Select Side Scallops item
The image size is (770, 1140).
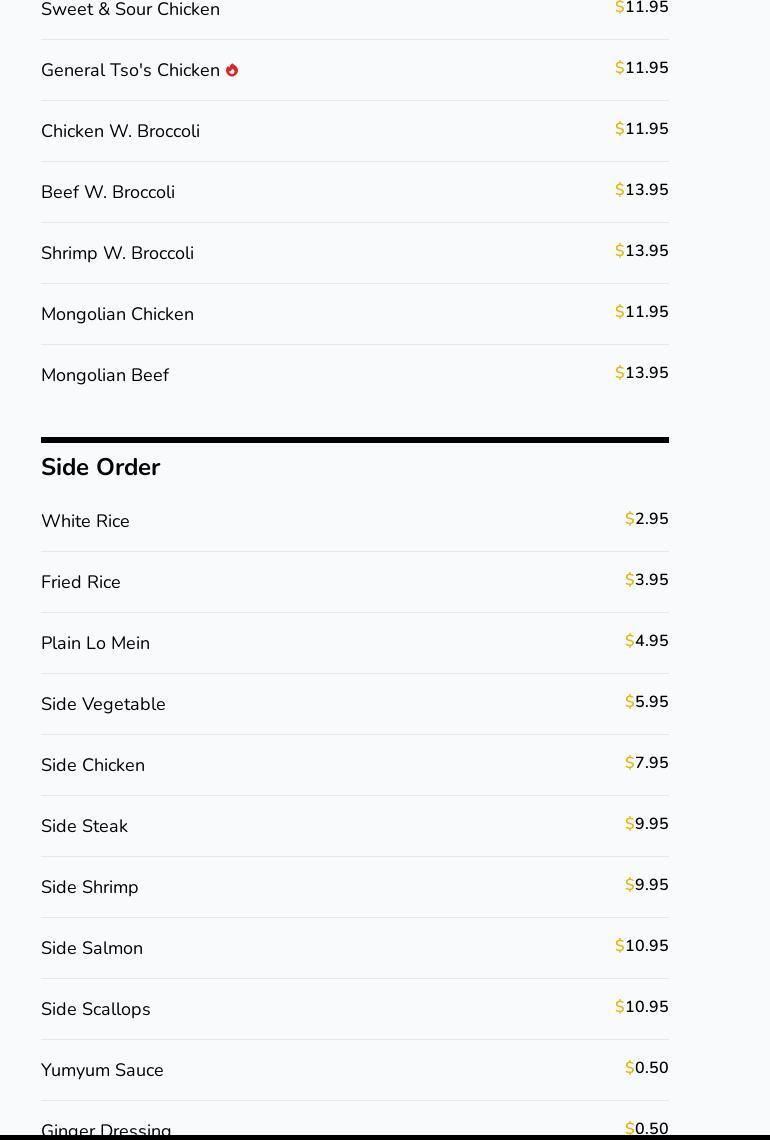tap(355, 1009)
